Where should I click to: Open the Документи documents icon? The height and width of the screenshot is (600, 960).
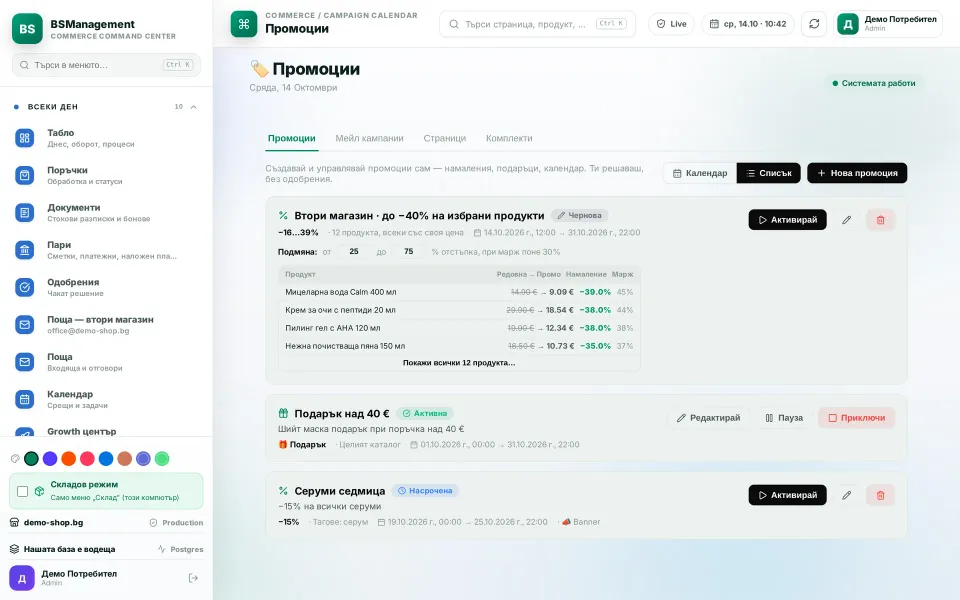coord(24,213)
